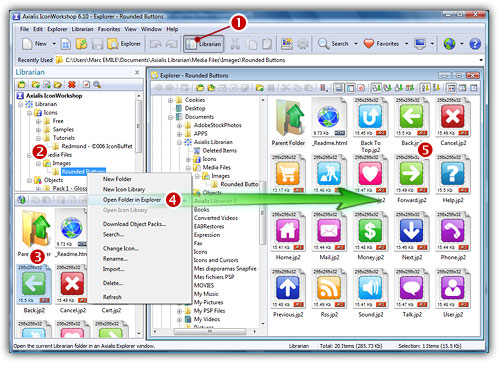Toggle the Librarian toolbar button
This screenshot has height=375, width=500.
203,44
